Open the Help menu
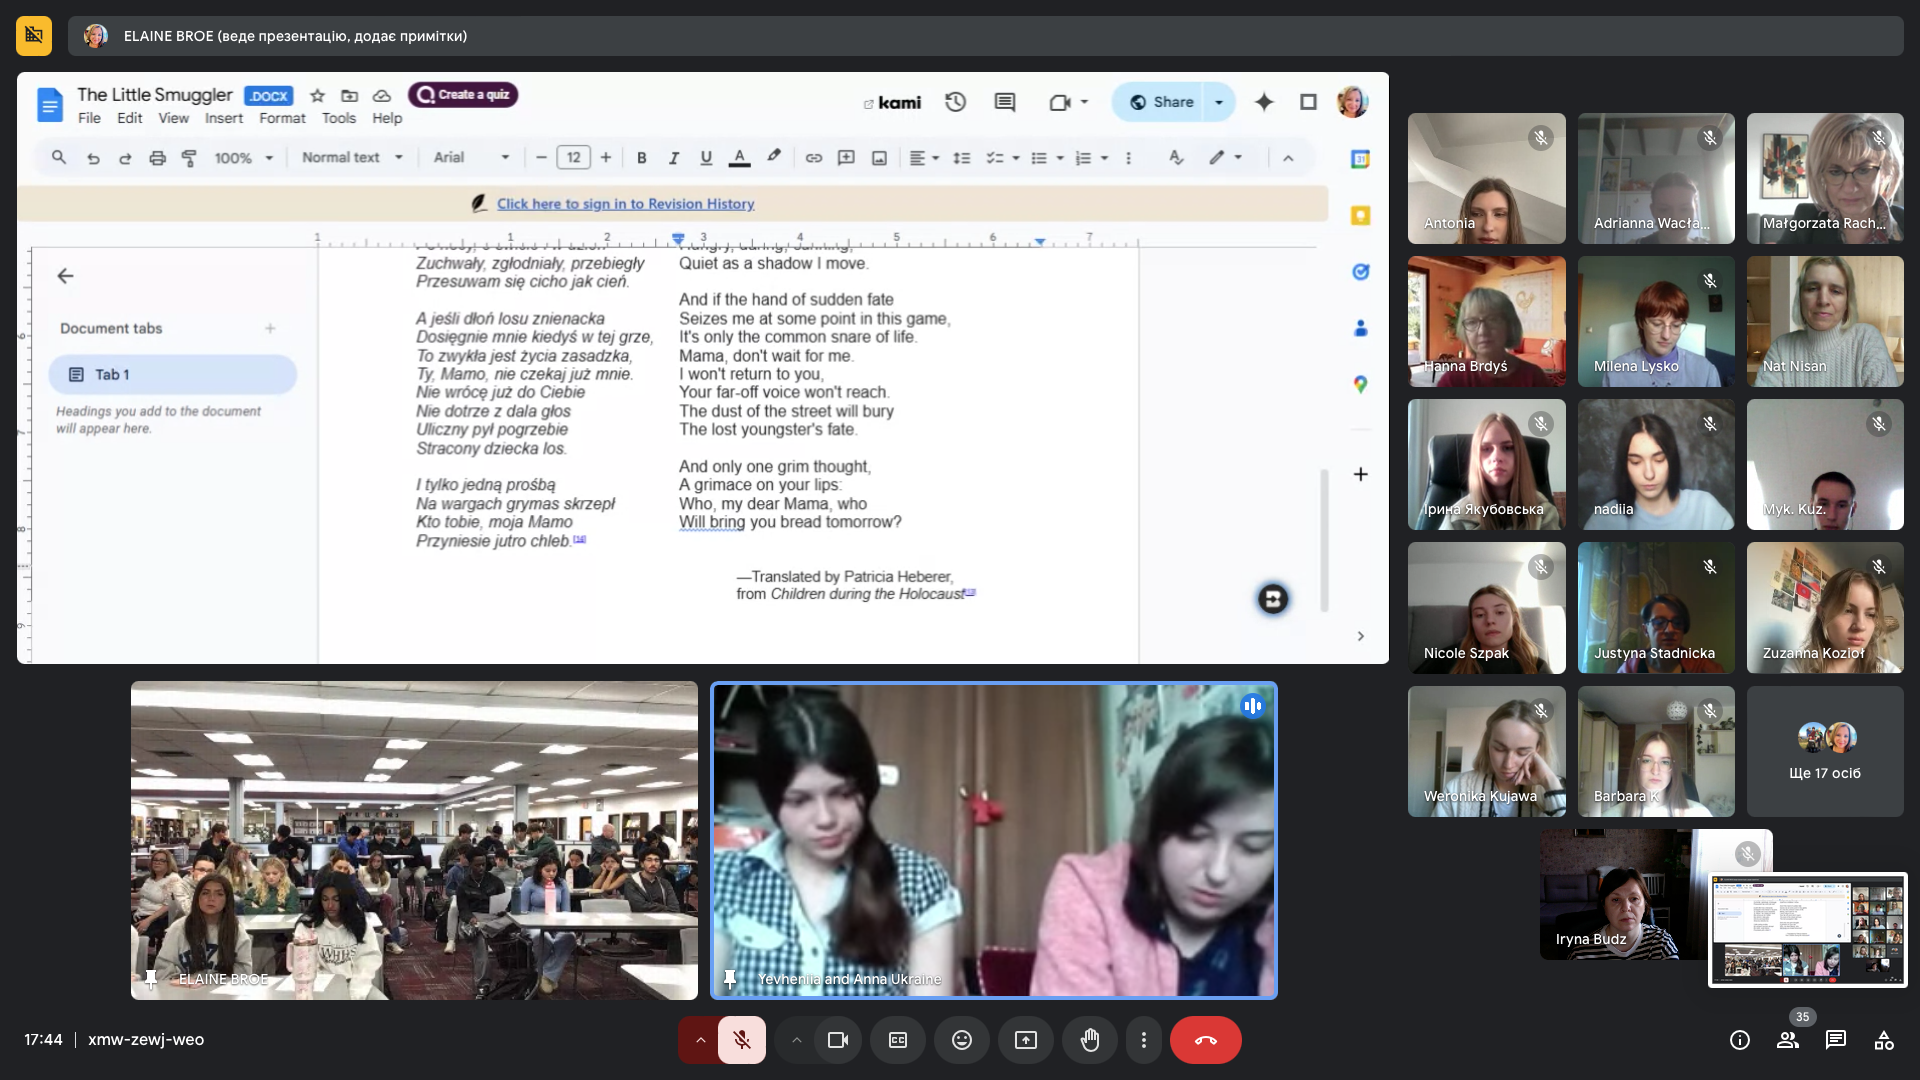This screenshot has width=1920, height=1080. pos(387,118)
